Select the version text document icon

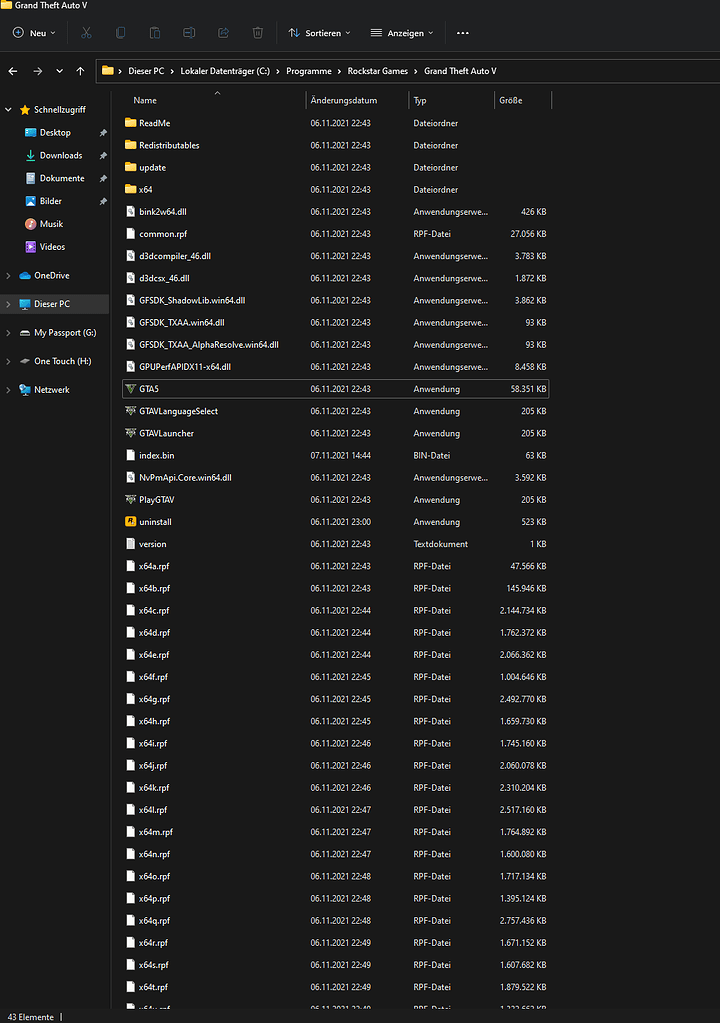(130, 544)
